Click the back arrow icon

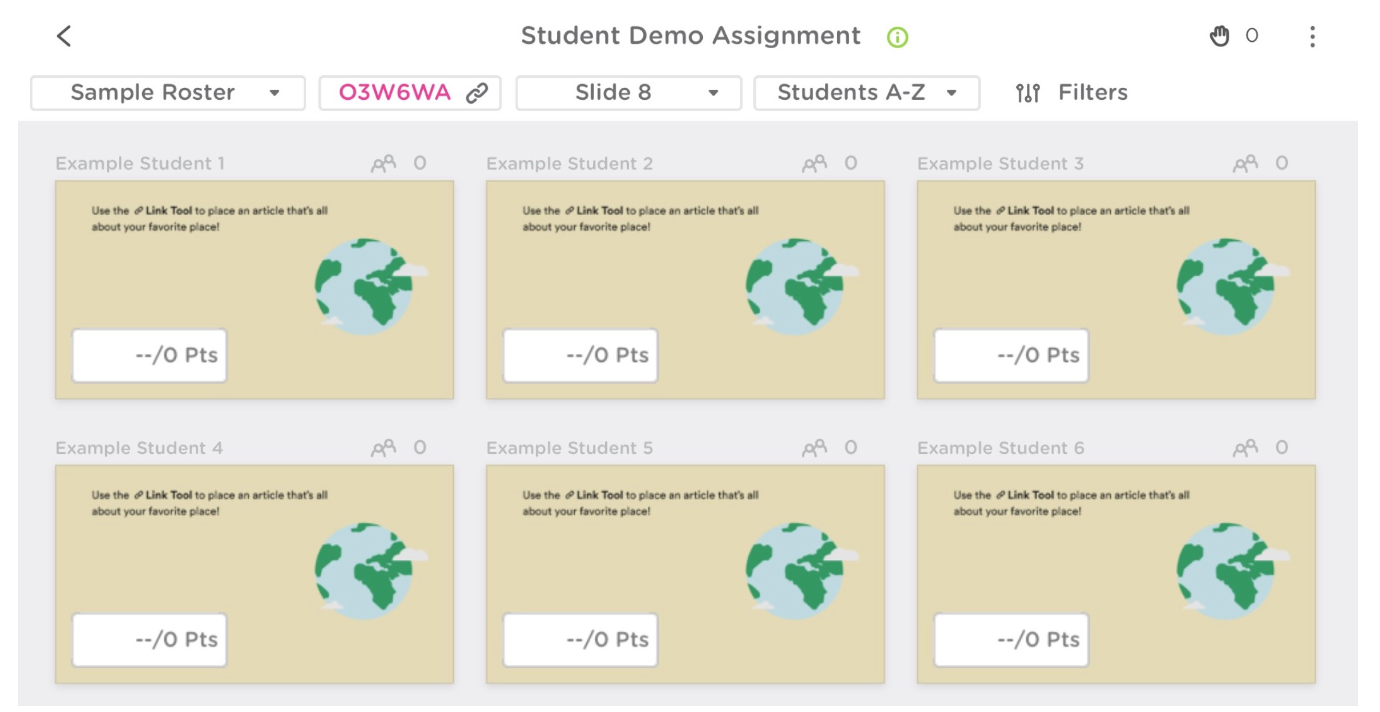pyautogui.click(x=64, y=37)
